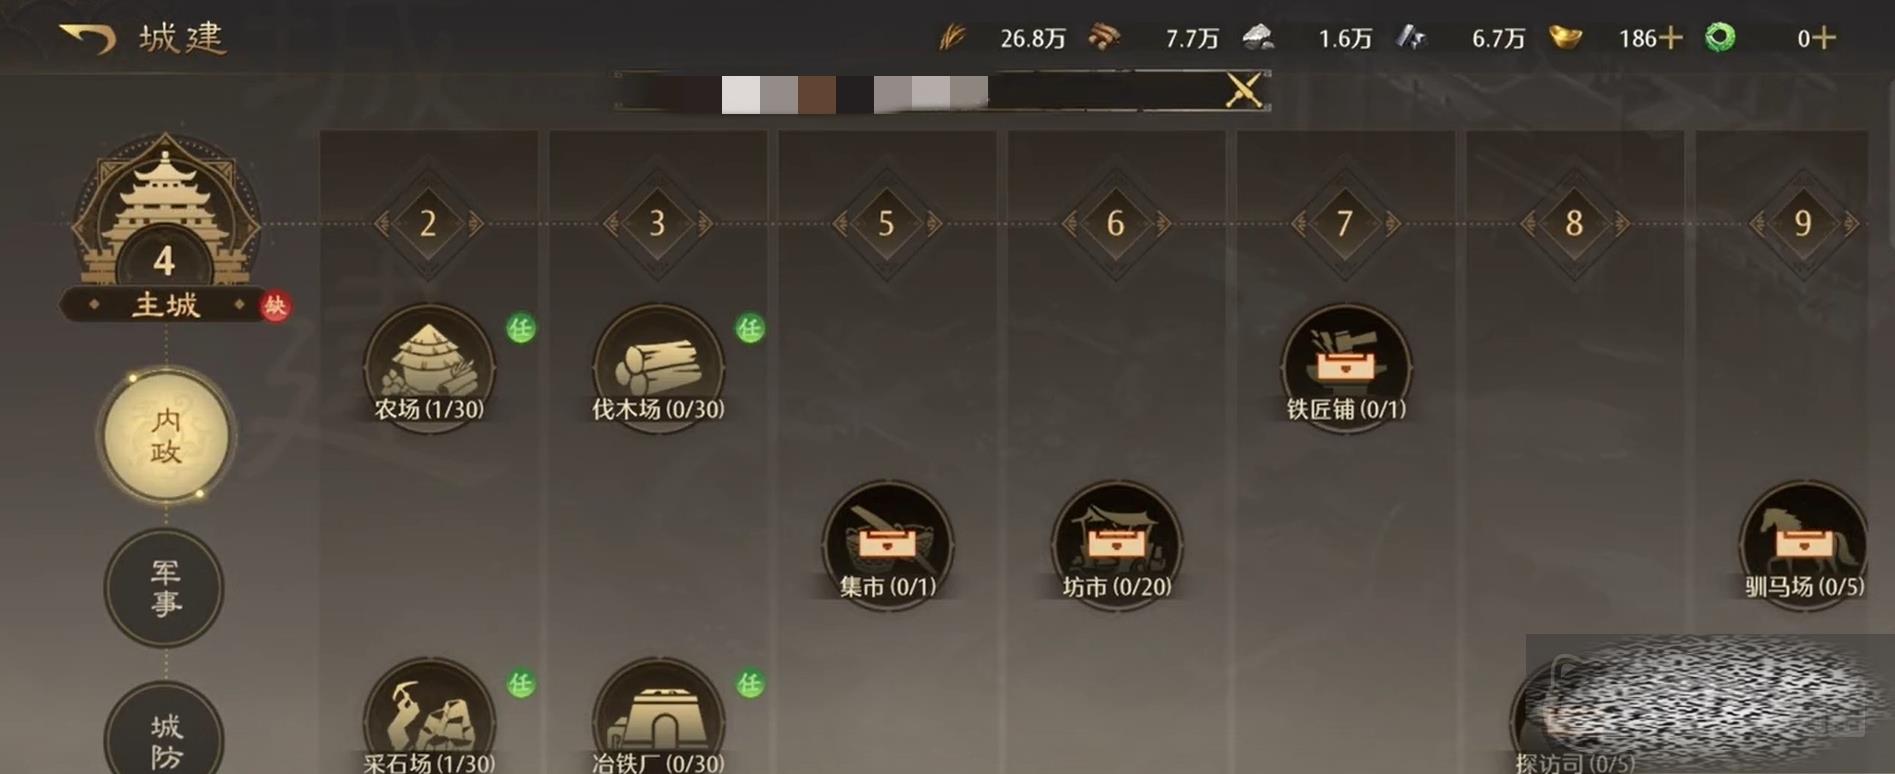Select the level 7 diamond marker

(1345, 222)
